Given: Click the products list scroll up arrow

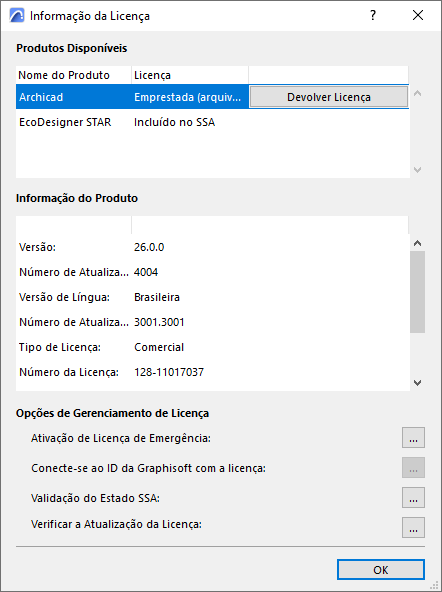Looking at the screenshot, I should pyautogui.click(x=417, y=93).
